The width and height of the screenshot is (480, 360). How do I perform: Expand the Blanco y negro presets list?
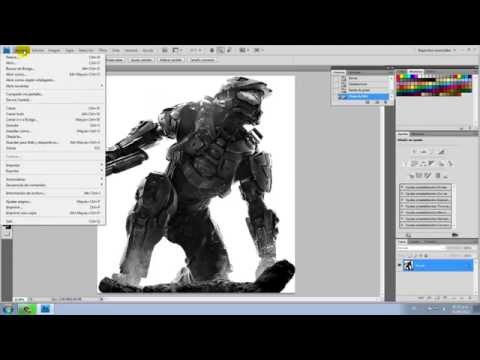402,212
